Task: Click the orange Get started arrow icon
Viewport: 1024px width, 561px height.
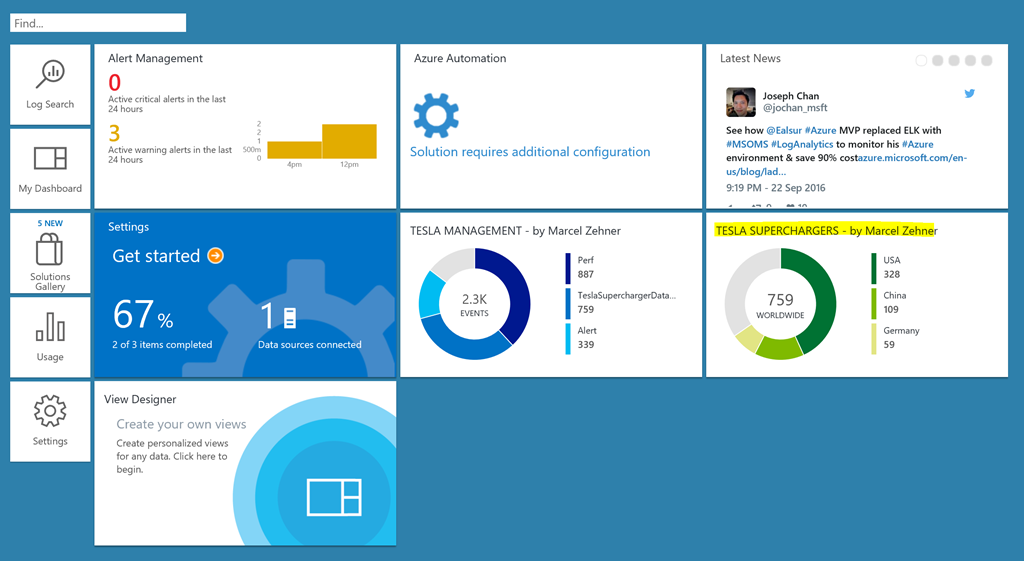Action: pos(215,256)
